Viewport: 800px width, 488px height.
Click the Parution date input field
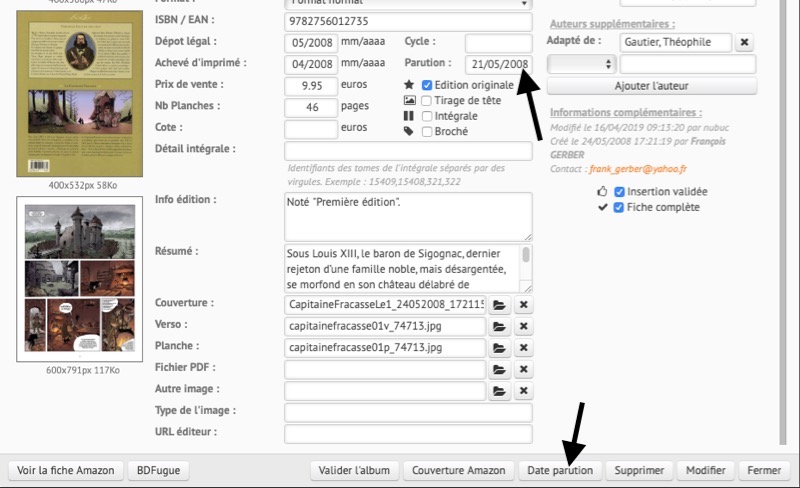click(x=498, y=64)
